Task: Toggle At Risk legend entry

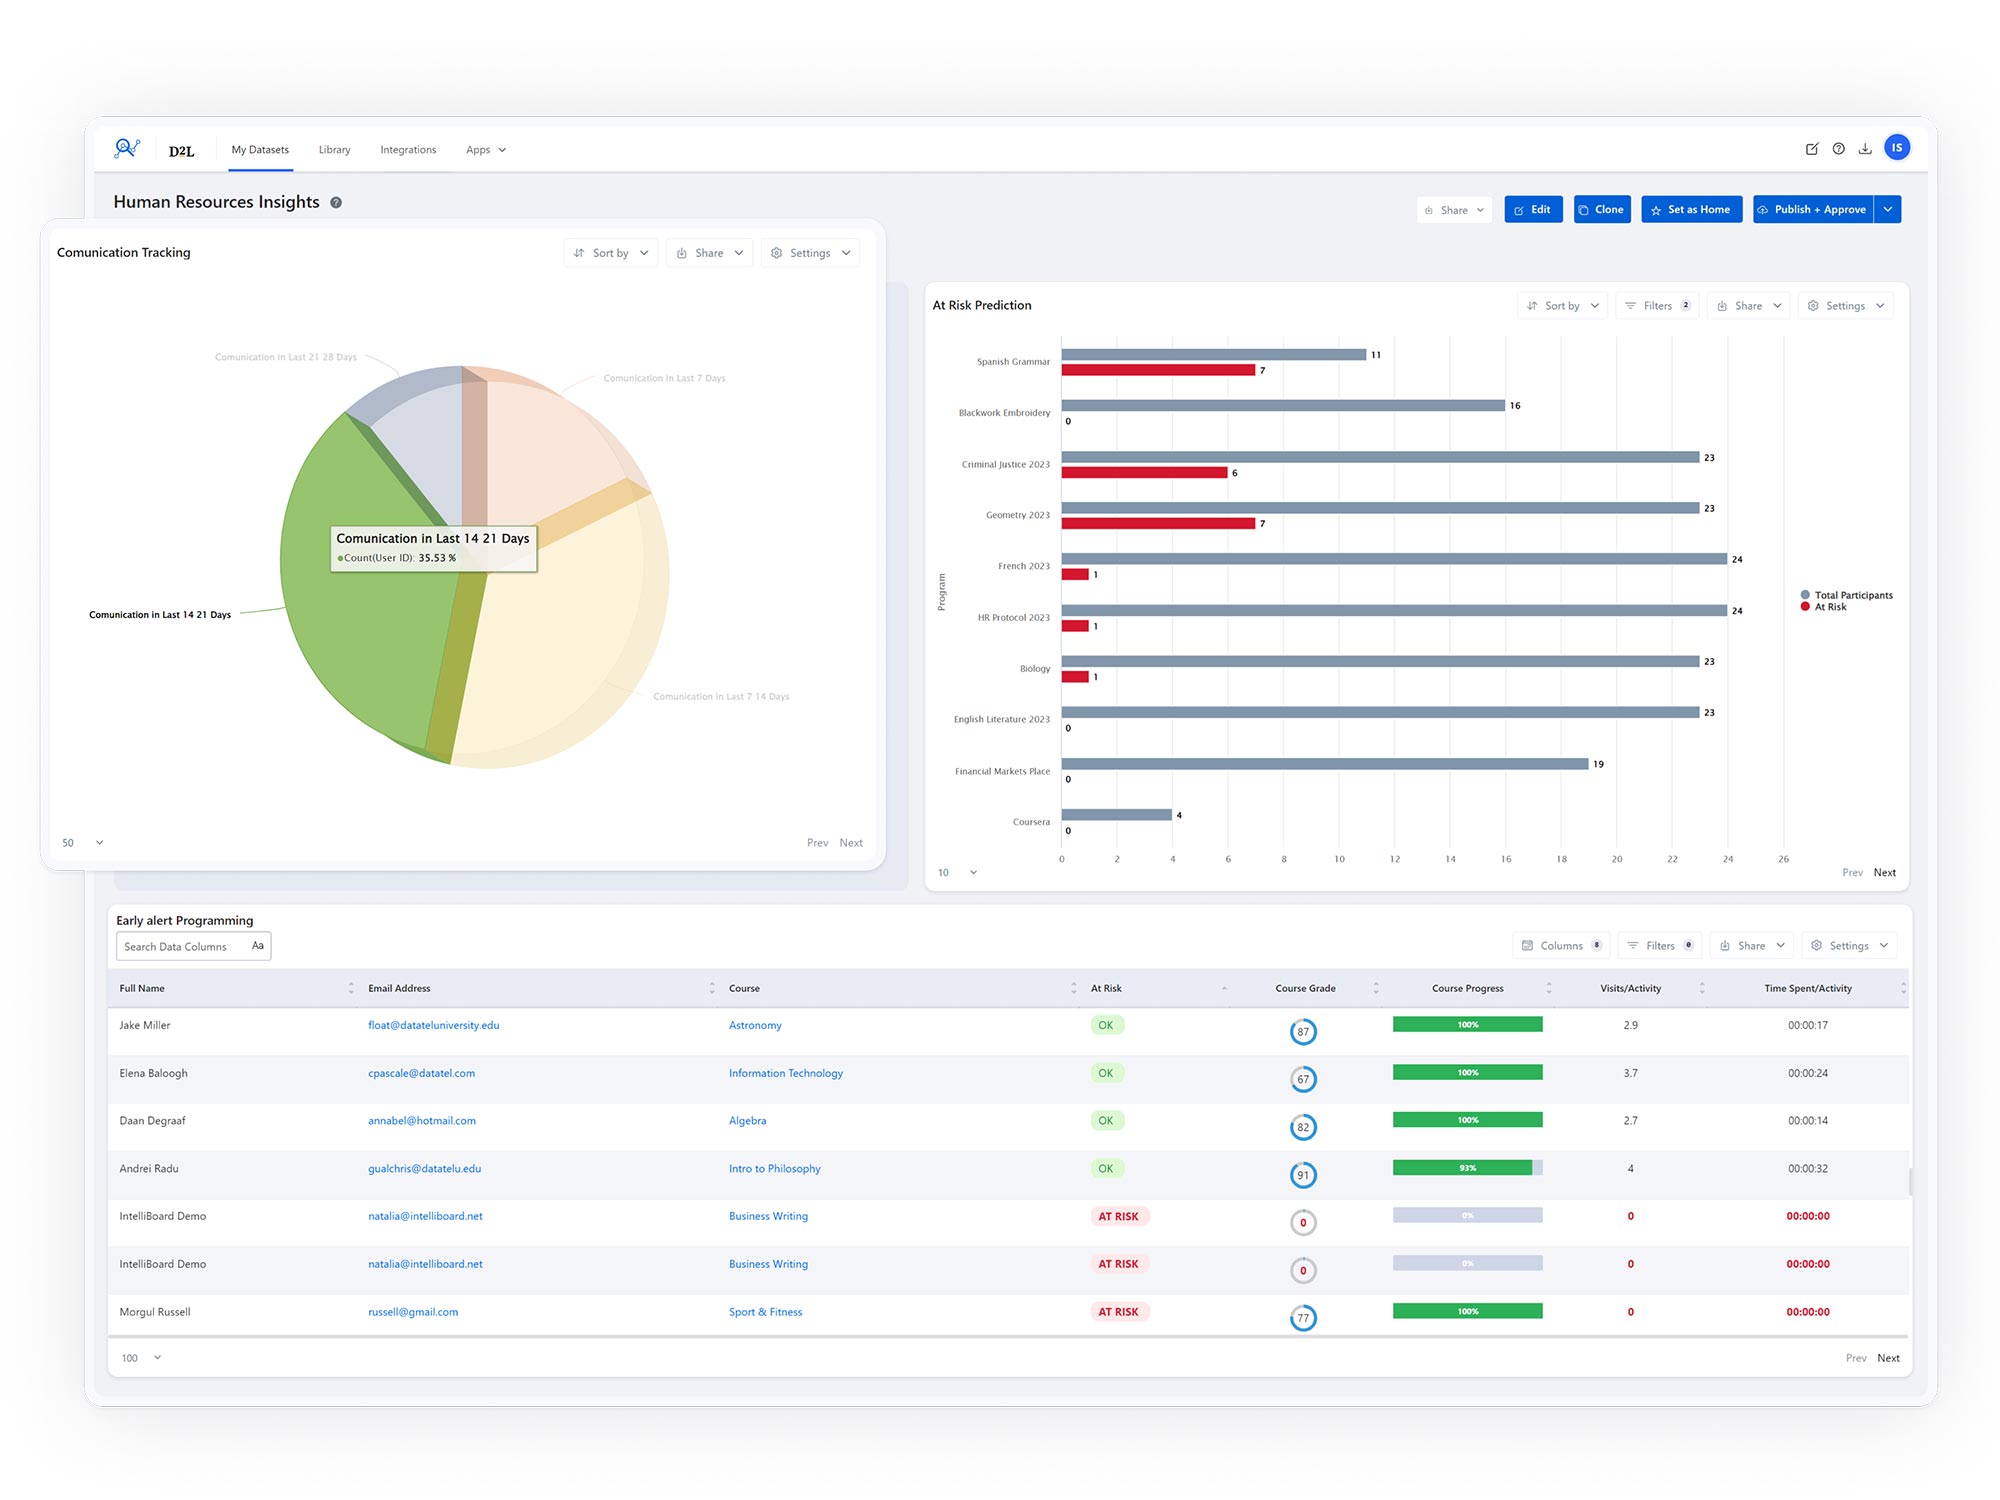Action: pos(1830,607)
